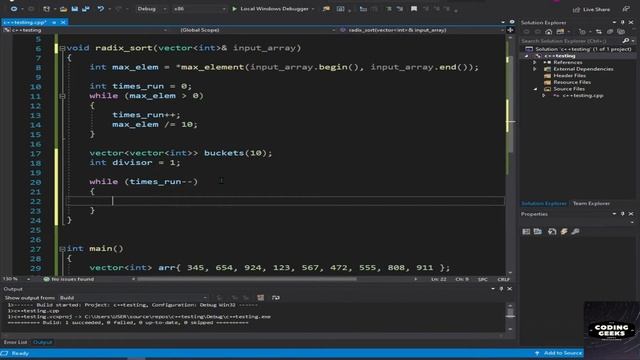Collapse the int main() function fold
Image resolution: width=640 pixels, height=360 pixels.
pyautogui.click(x=62, y=249)
